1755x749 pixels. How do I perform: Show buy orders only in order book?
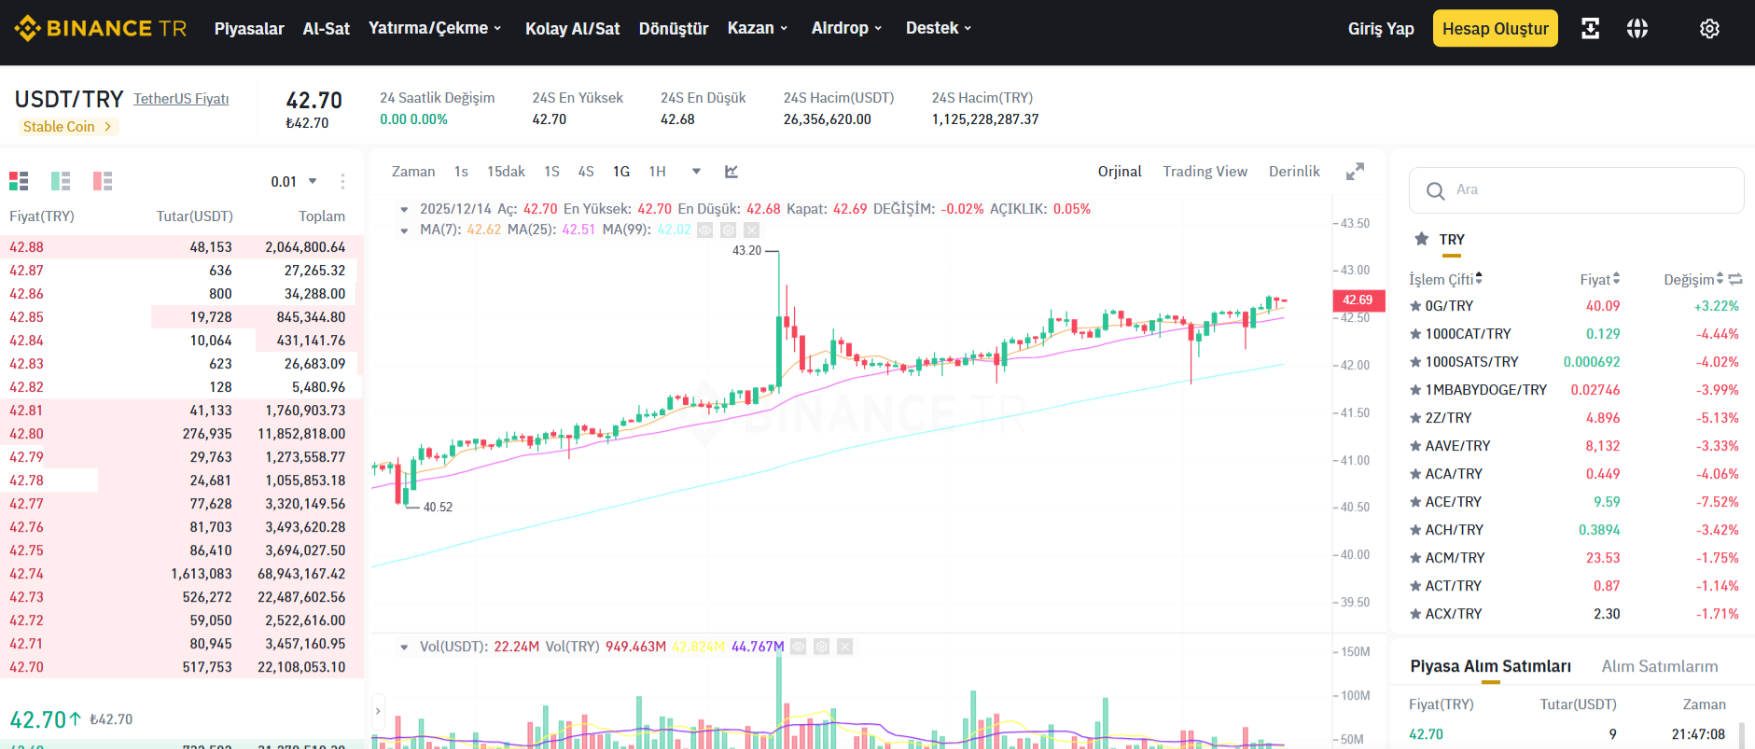[x=61, y=181]
